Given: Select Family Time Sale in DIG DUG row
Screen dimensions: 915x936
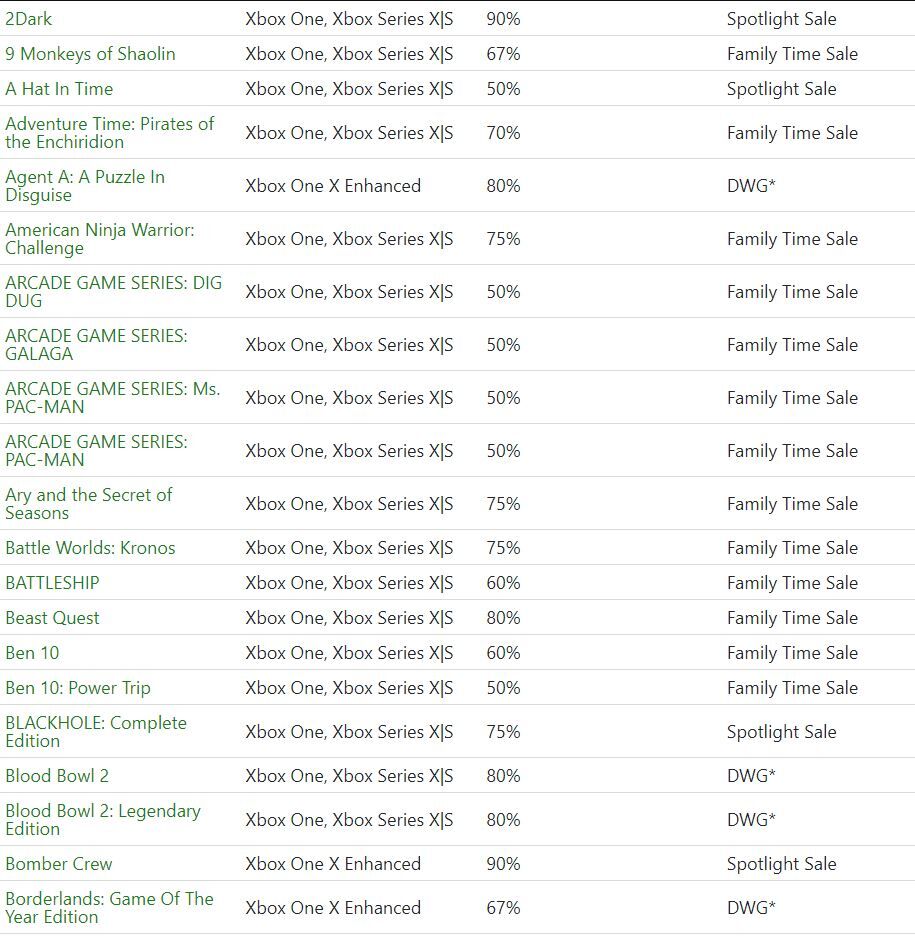Looking at the screenshot, I should pos(792,292).
